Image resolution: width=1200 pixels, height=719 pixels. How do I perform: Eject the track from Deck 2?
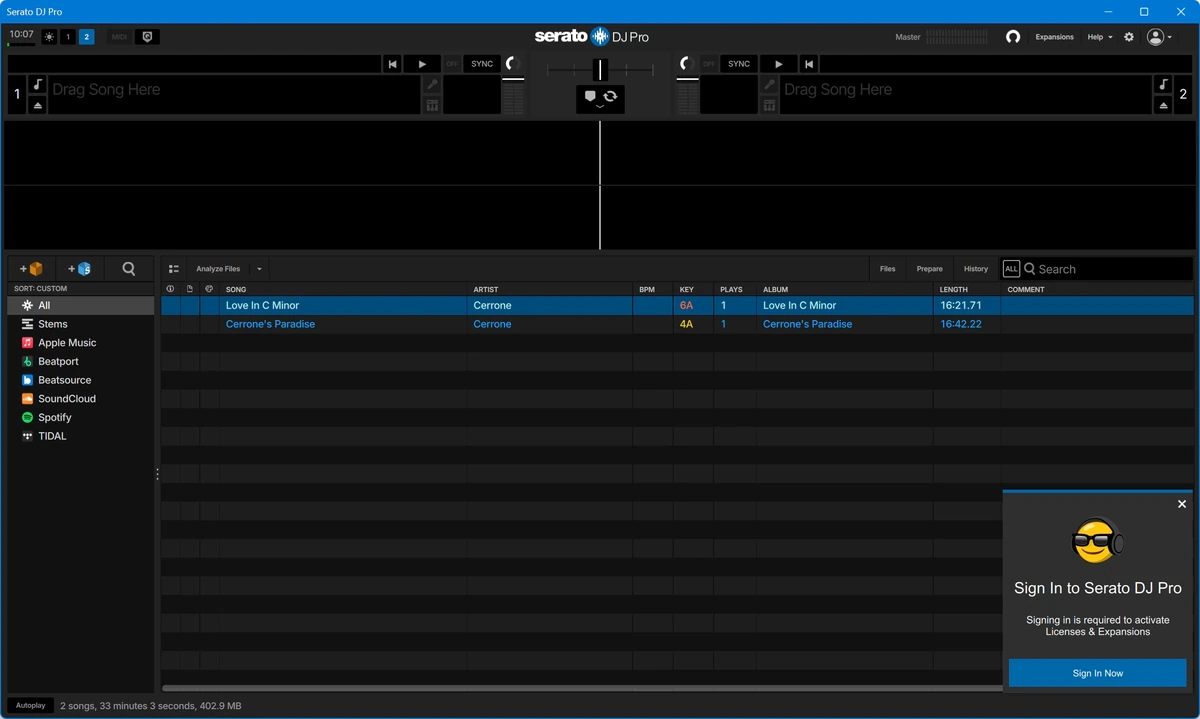coord(1163,105)
